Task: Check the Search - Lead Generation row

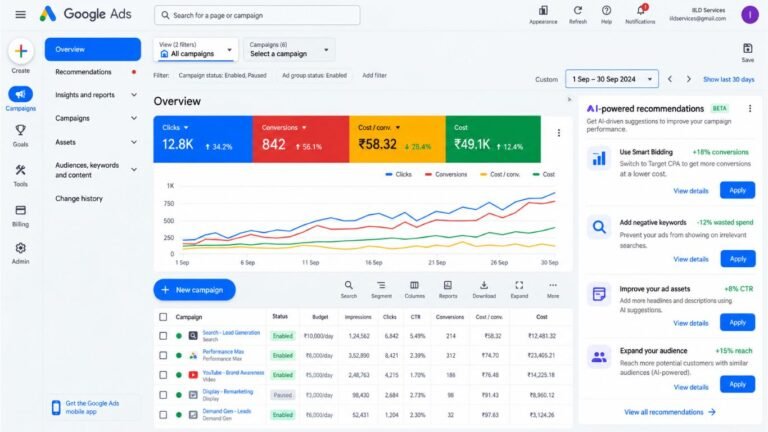Action: coord(163,336)
